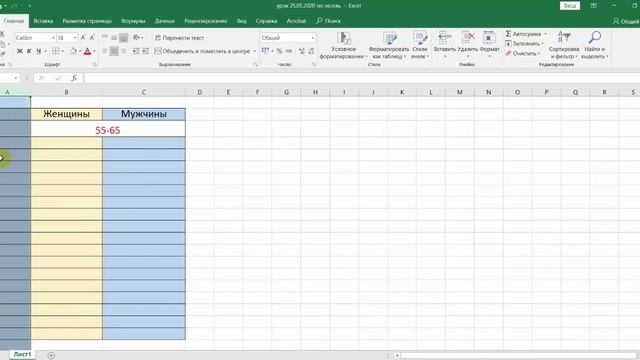The width and height of the screenshot is (640, 360).
Task: Apply accounting number format icon
Action: [265, 51]
